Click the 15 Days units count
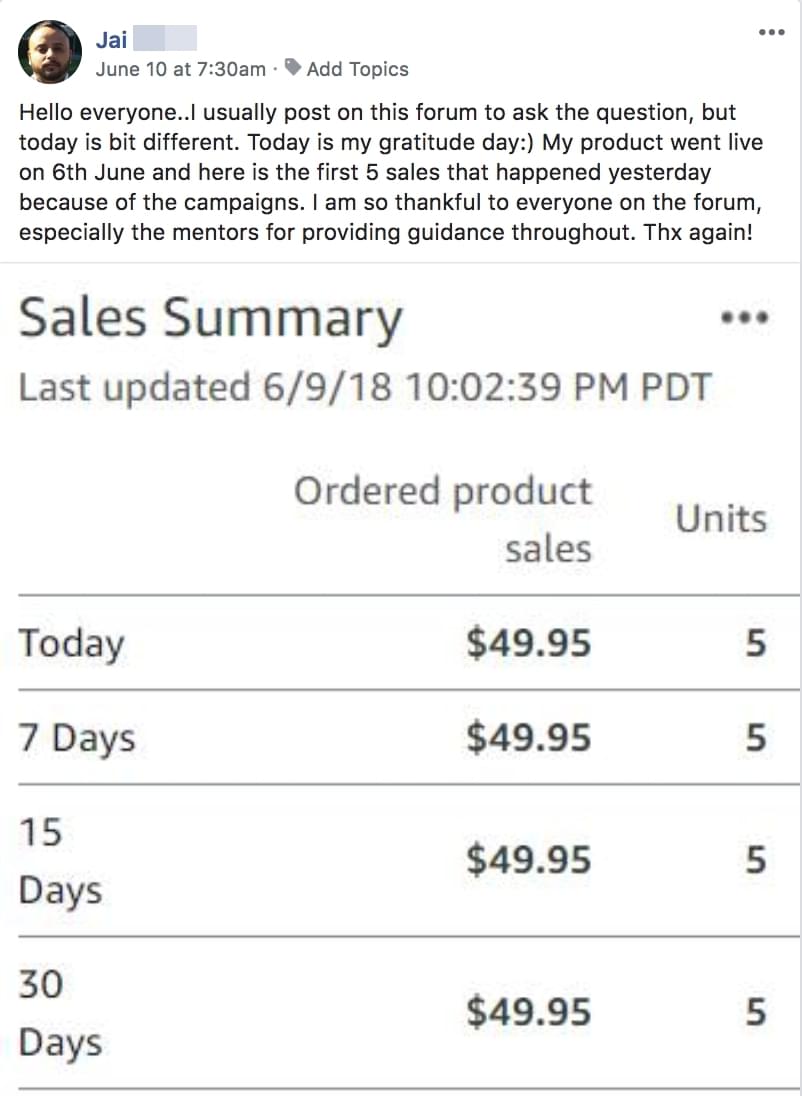 pos(755,860)
